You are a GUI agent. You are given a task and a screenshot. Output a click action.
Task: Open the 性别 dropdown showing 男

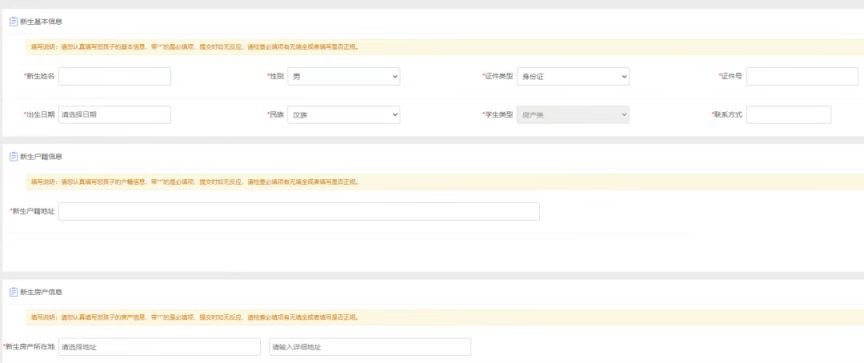[344, 77]
